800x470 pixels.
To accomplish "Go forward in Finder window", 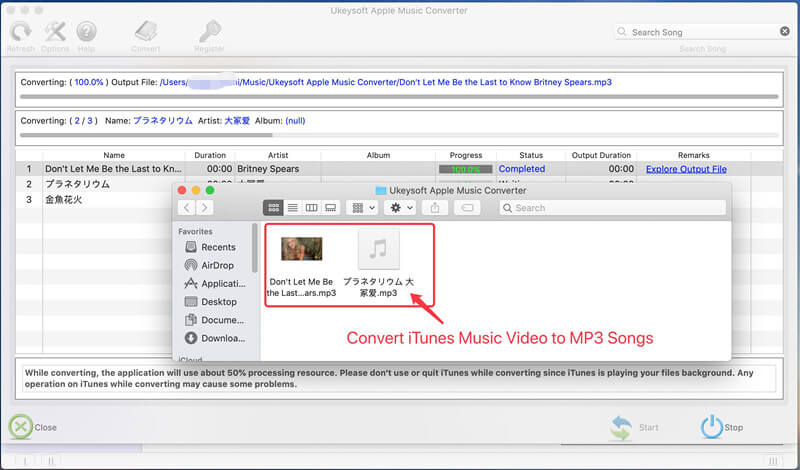I will [205, 208].
